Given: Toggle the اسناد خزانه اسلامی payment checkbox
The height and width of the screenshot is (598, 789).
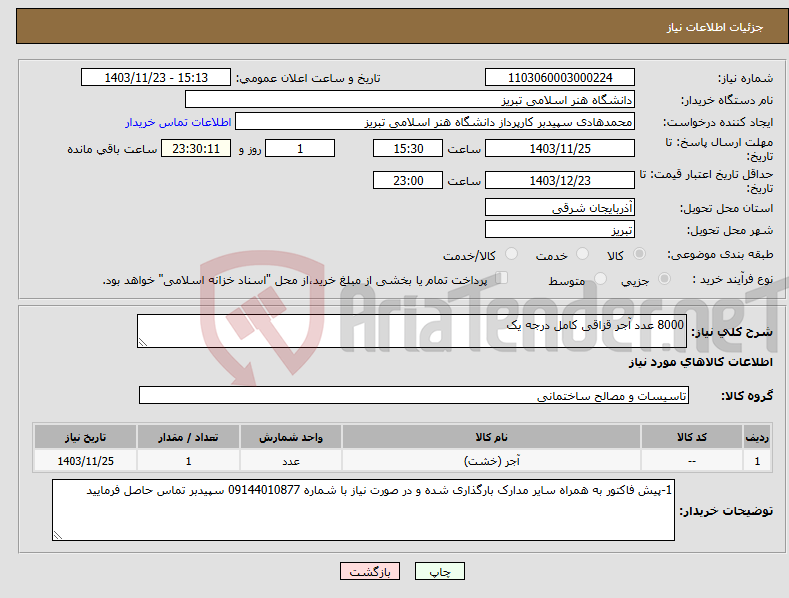Looking at the screenshot, I should (501, 278).
